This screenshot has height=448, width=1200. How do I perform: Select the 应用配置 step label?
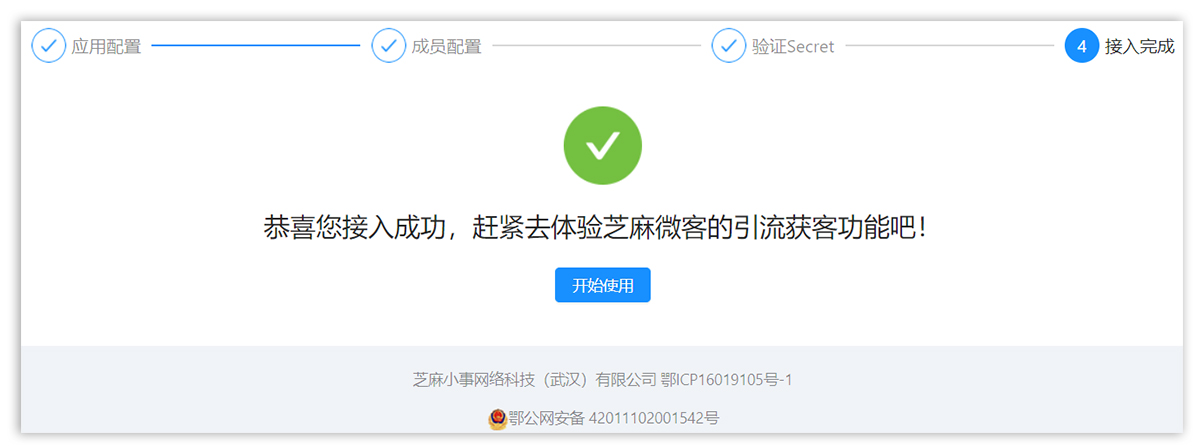click(x=106, y=46)
